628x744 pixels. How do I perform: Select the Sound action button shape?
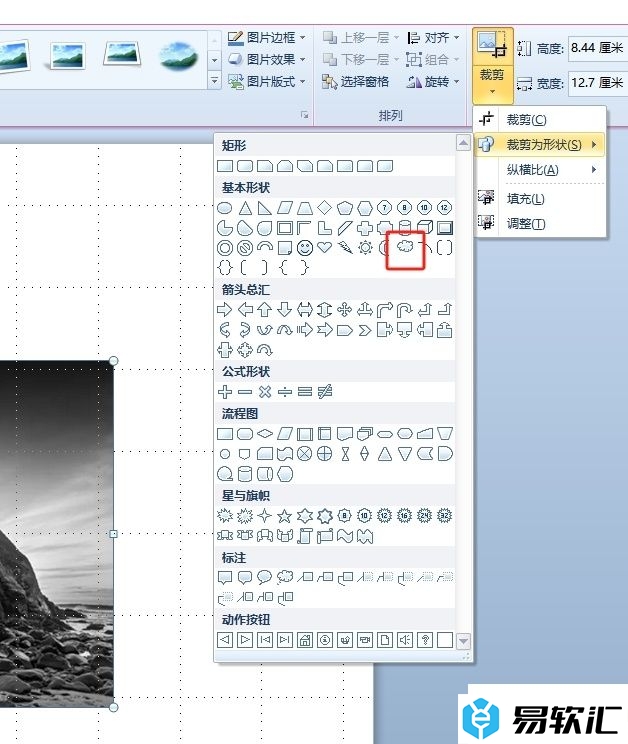click(405, 640)
